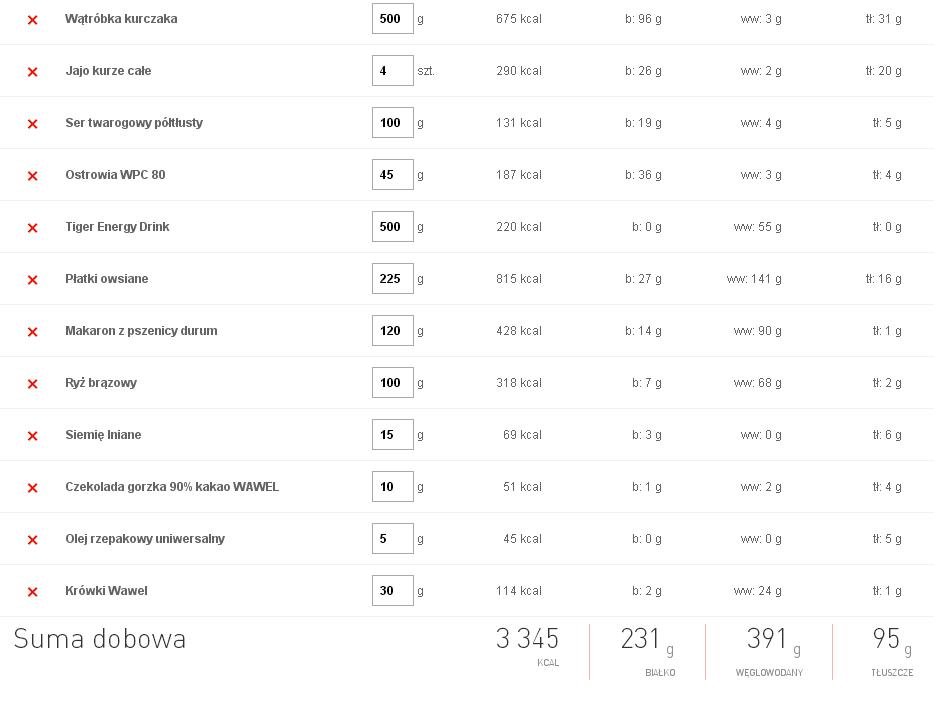Remove Siemię lniane entry
The width and height of the screenshot is (938, 718).
[x=33, y=436]
